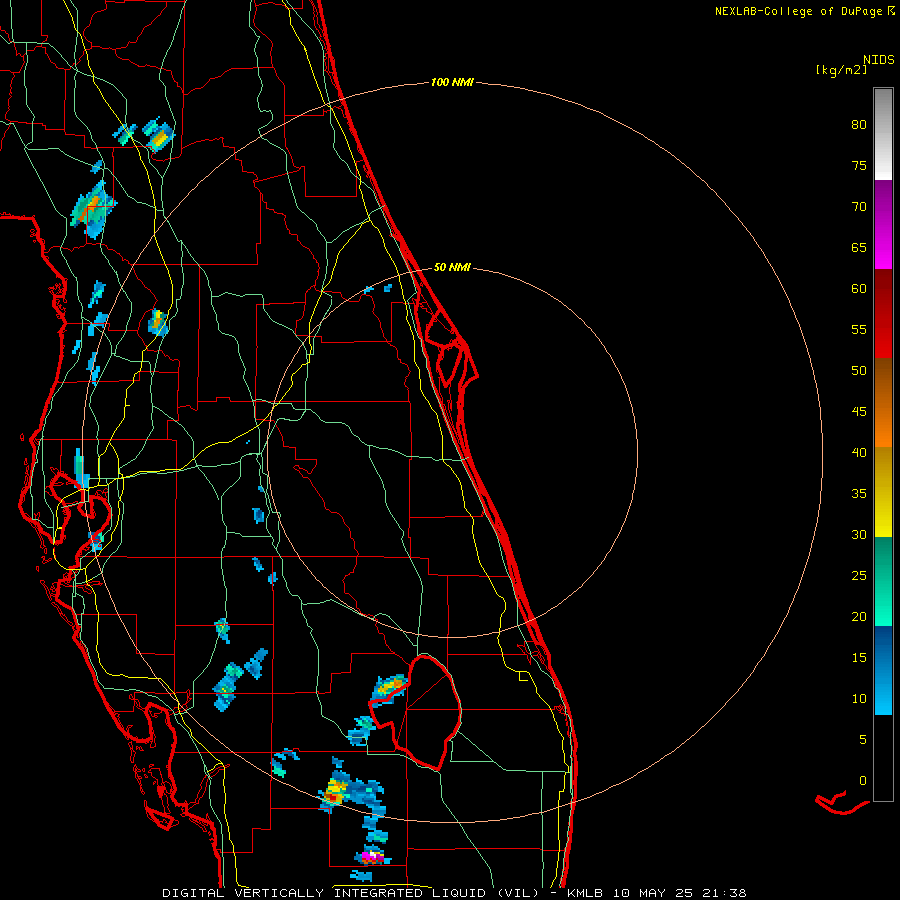Click the scale value 30
900x900 pixels.
859,535
